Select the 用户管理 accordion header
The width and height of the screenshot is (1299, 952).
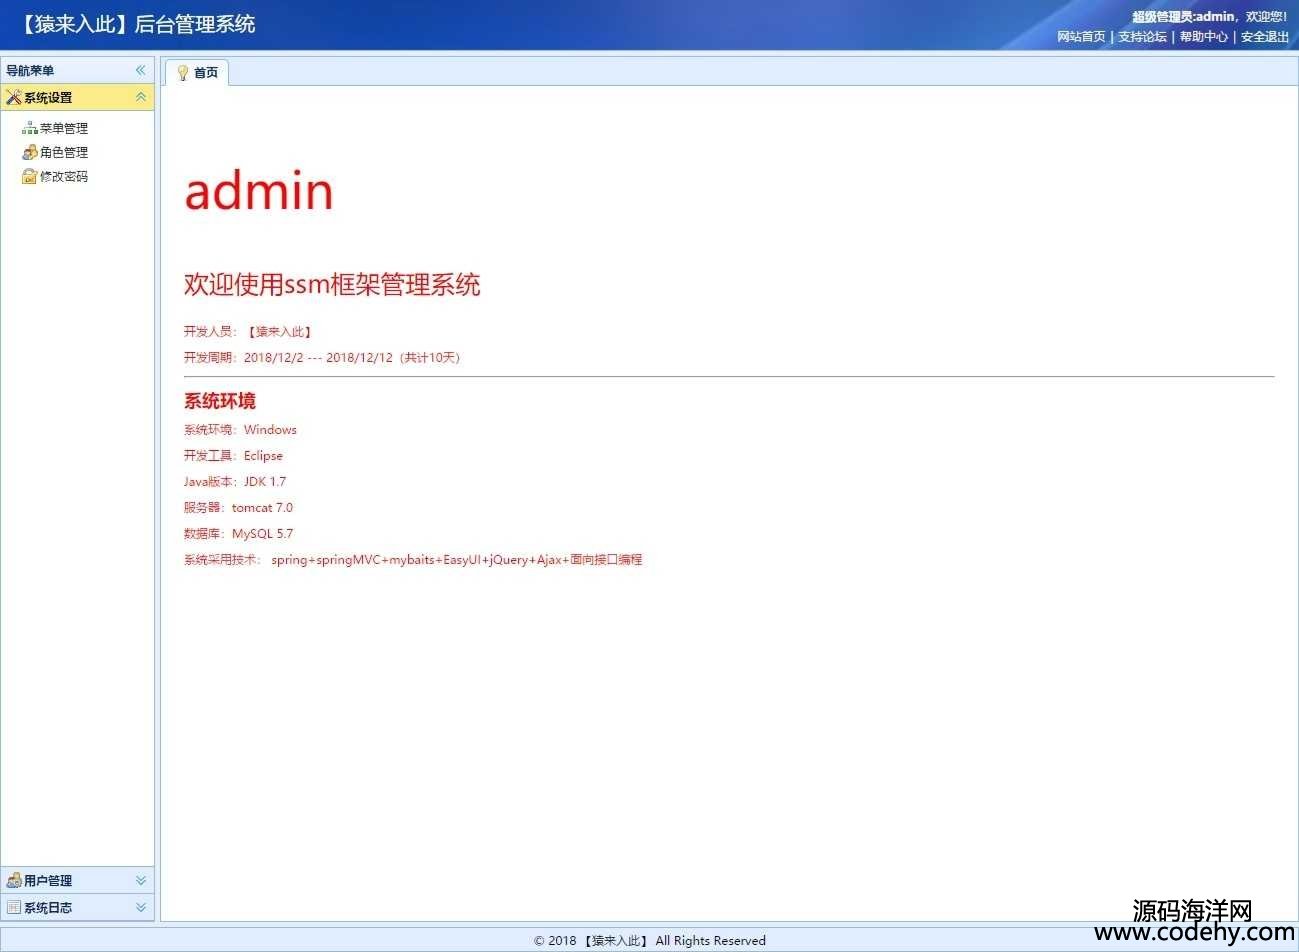pos(77,880)
